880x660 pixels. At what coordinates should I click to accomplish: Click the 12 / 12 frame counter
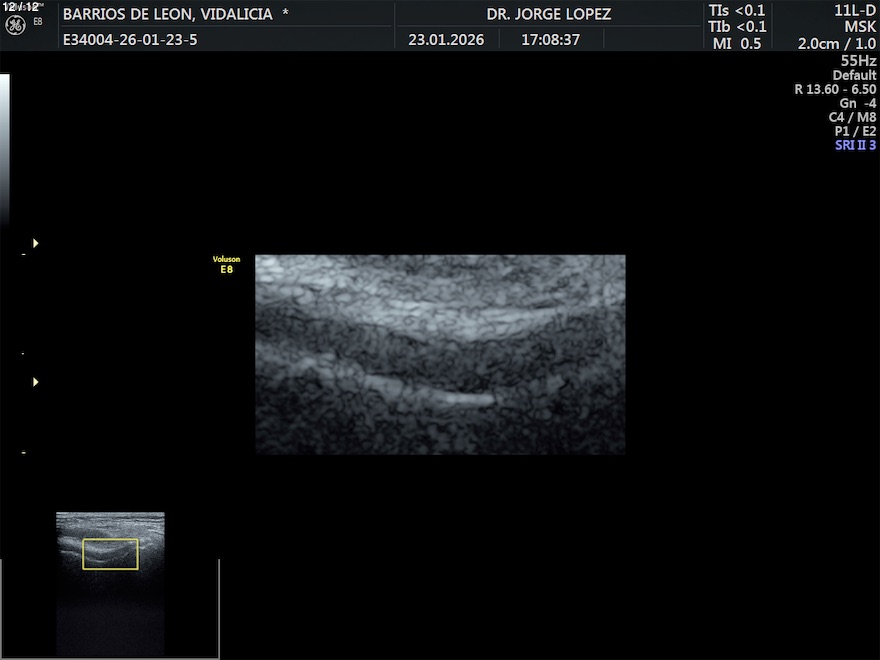point(20,7)
